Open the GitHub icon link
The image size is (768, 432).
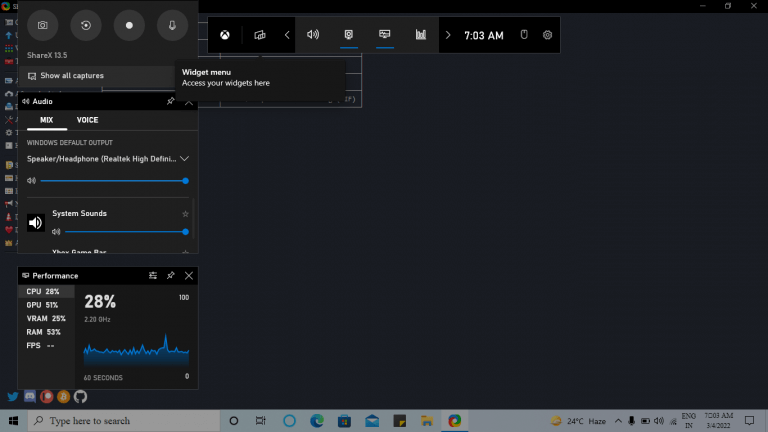click(x=80, y=396)
